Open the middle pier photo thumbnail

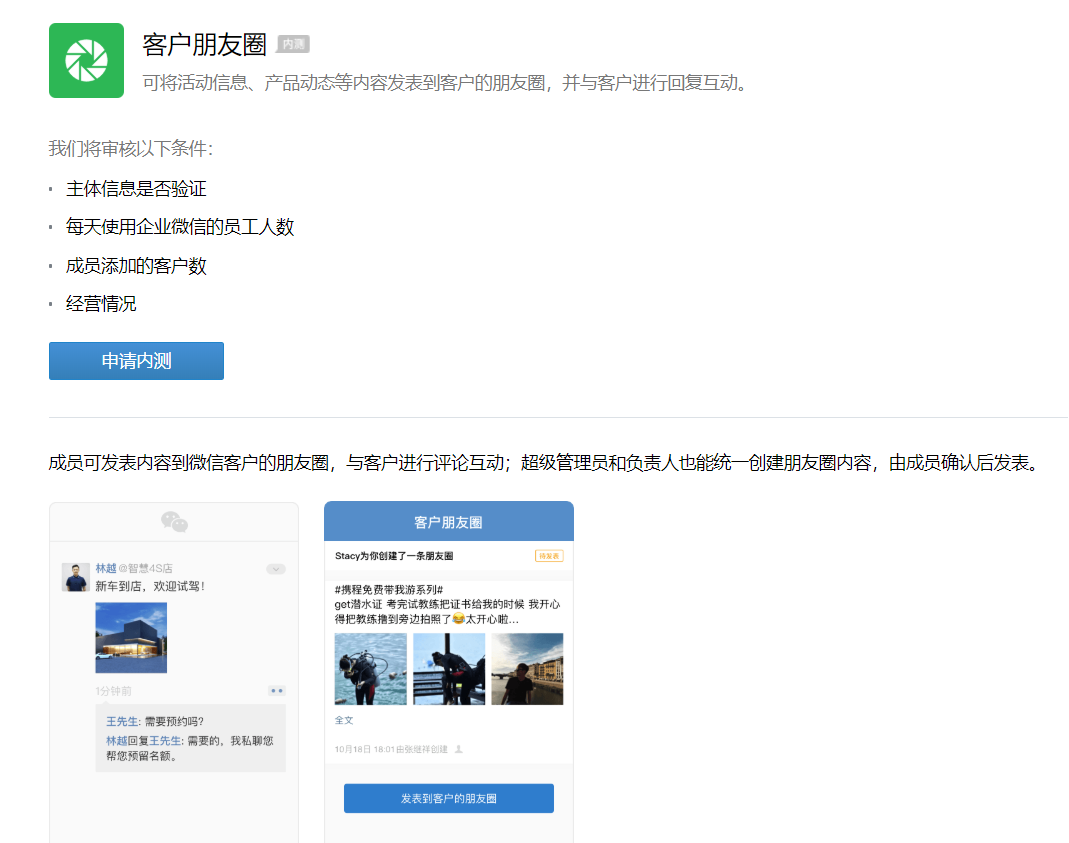click(449, 669)
